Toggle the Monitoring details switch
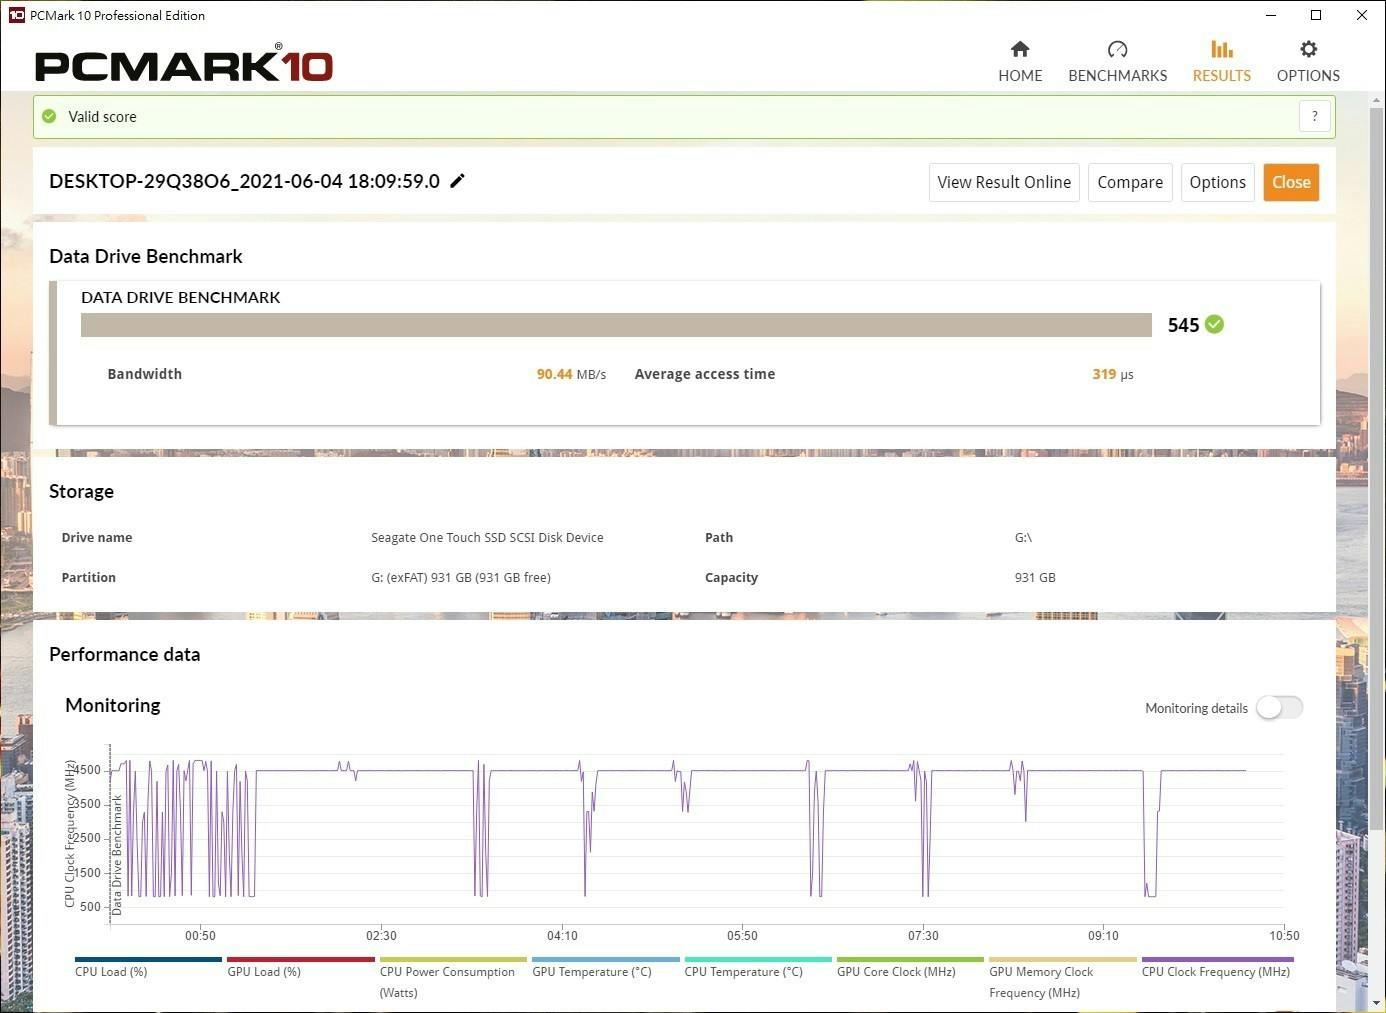 click(x=1279, y=707)
